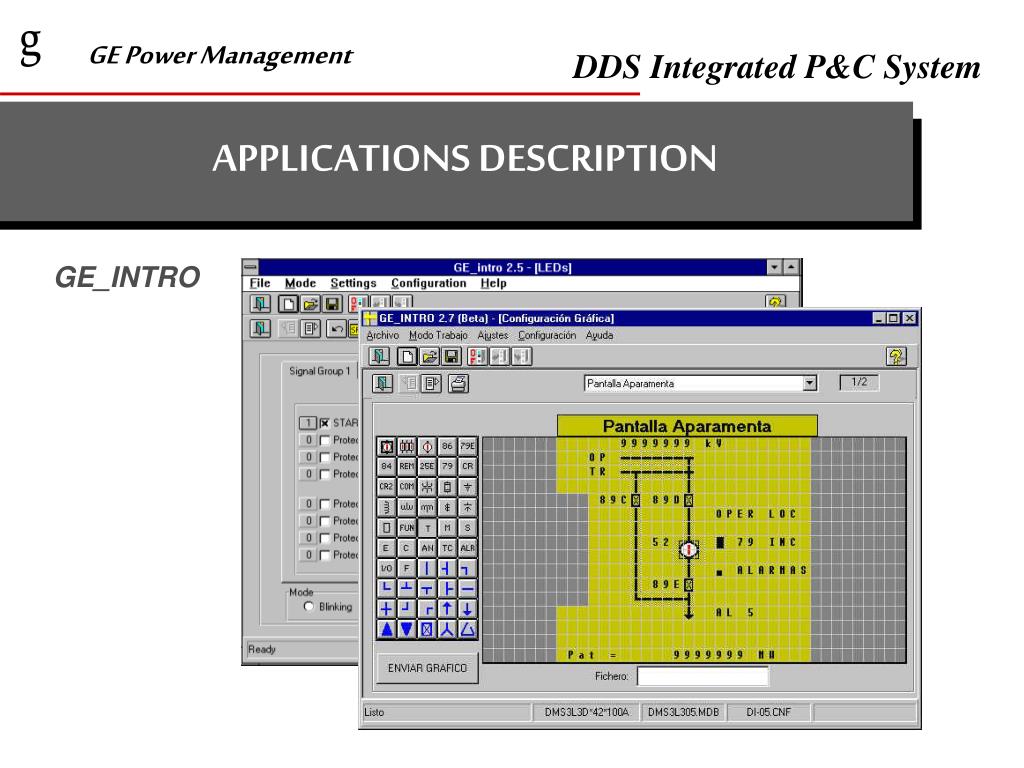The width and height of the screenshot is (1024, 768).
Task: Click the CR palette tile
Action: [468, 466]
